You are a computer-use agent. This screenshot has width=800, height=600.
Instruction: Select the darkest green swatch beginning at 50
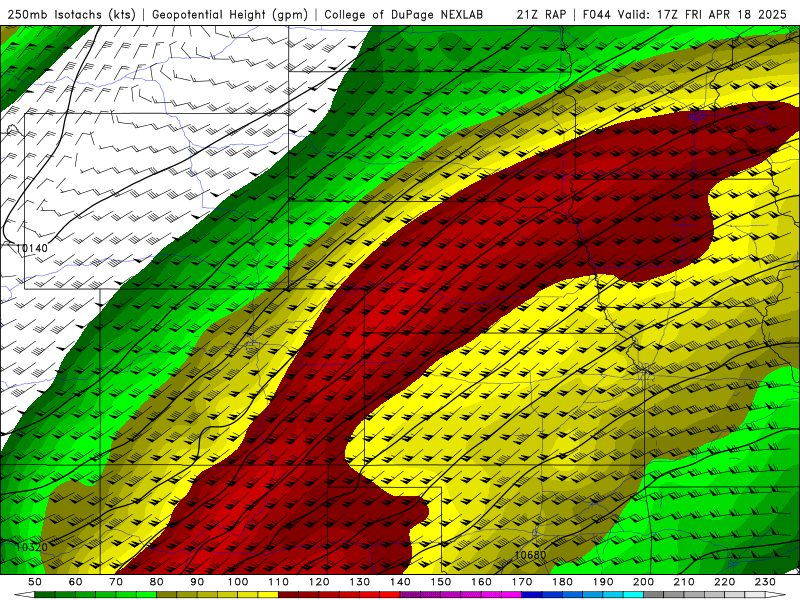click(44, 595)
